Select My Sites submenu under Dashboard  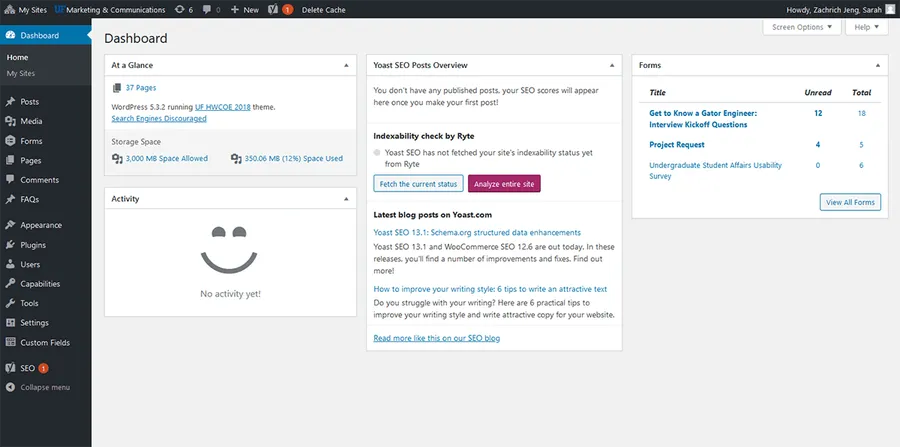(x=21, y=73)
